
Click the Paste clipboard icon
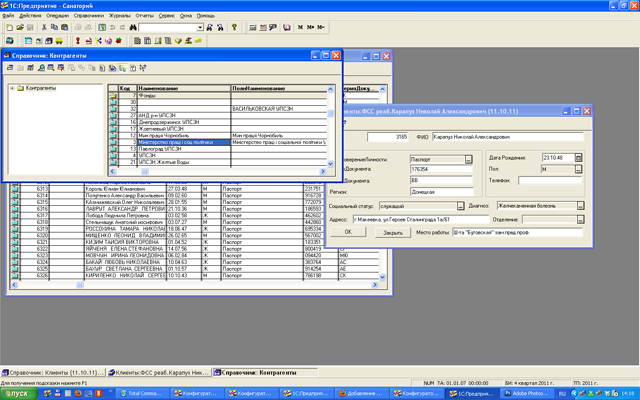coord(64,27)
